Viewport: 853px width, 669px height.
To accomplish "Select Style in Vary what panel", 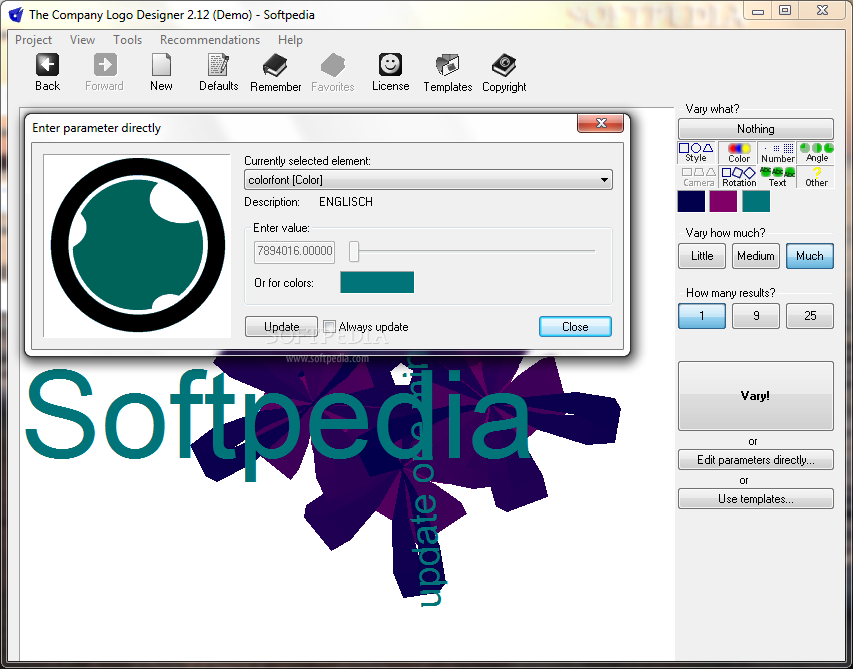I will tap(696, 152).
